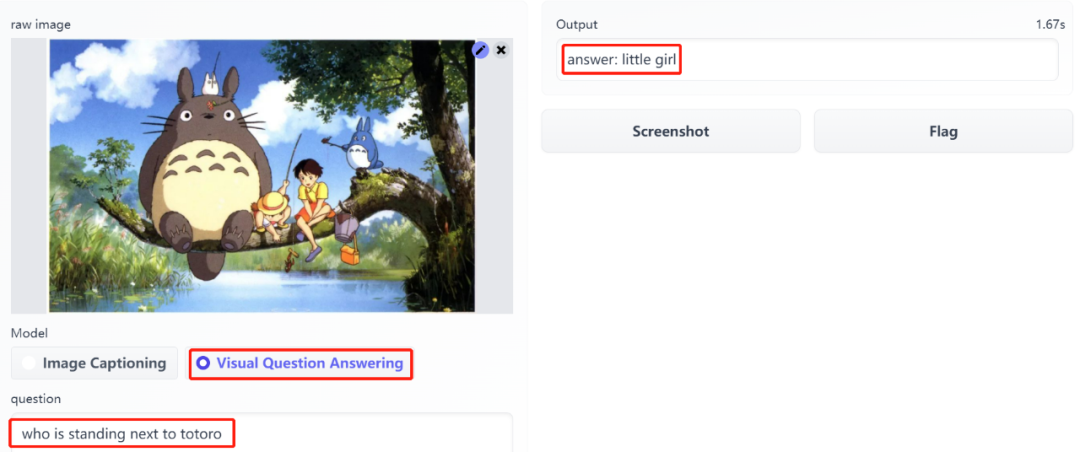Click the Output answer text box
This screenshot has height=452, width=1080.
click(x=807, y=60)
